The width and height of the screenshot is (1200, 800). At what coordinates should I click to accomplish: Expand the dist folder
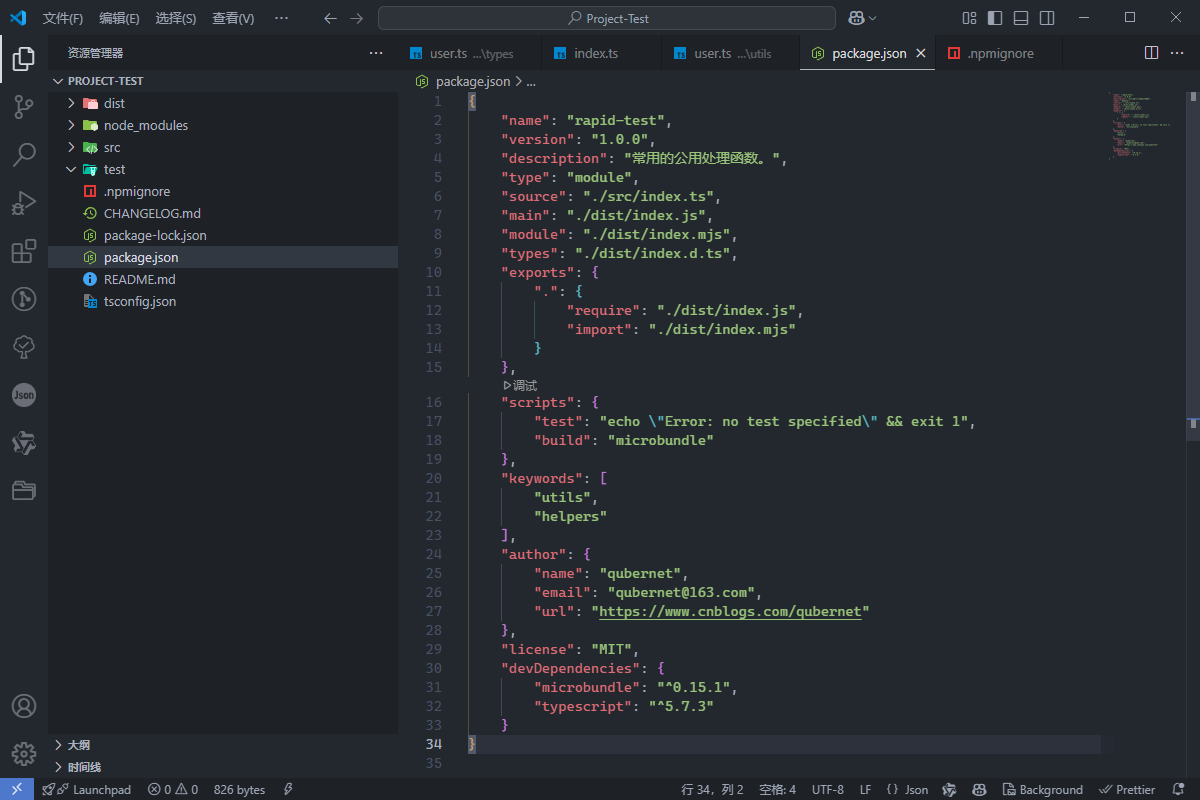[113, 103]
